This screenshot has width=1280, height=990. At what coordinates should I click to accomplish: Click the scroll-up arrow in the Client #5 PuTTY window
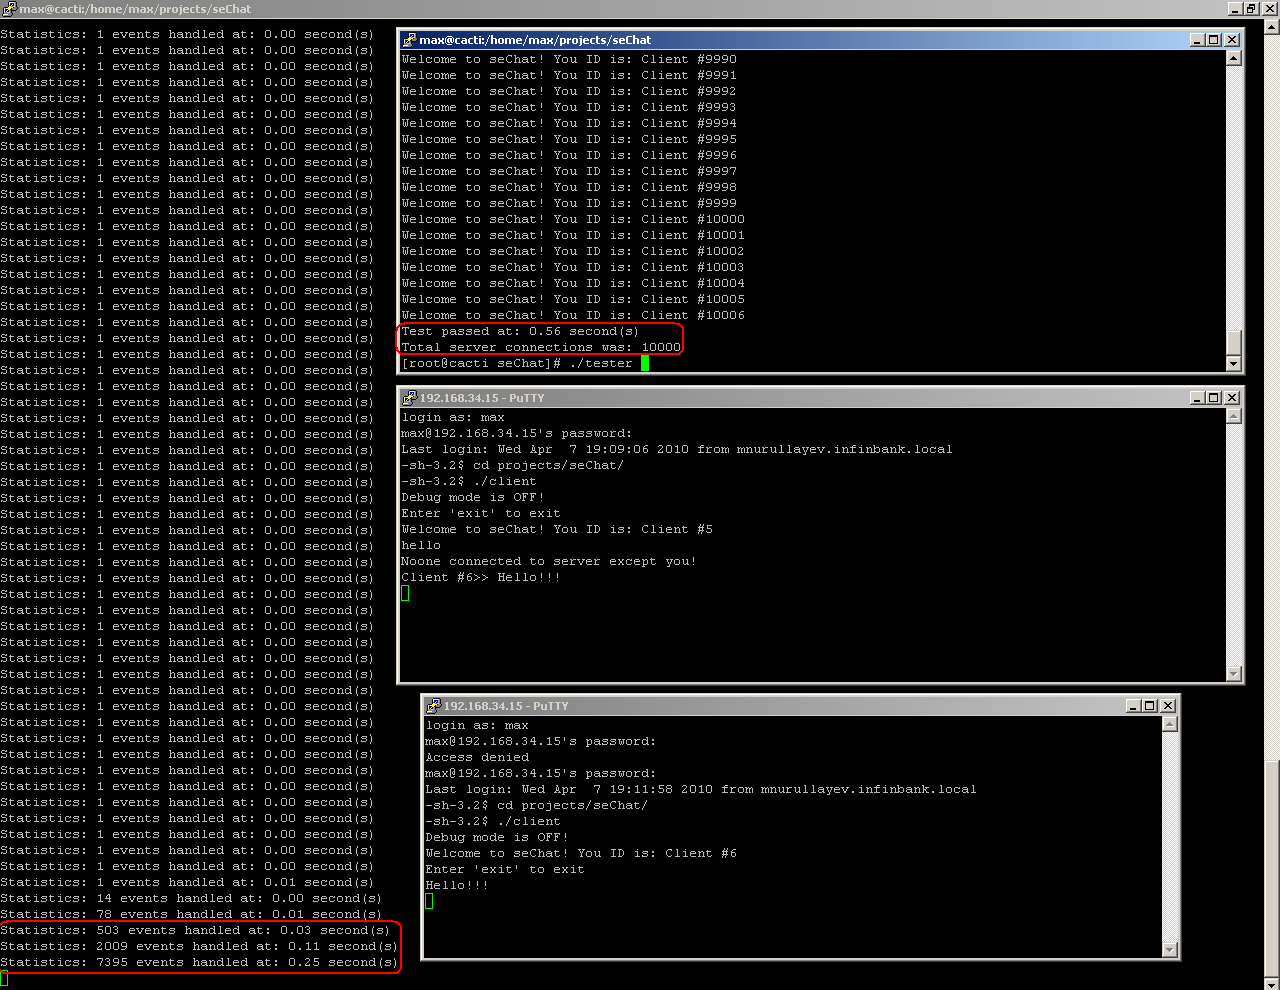tap(1234, 416)
